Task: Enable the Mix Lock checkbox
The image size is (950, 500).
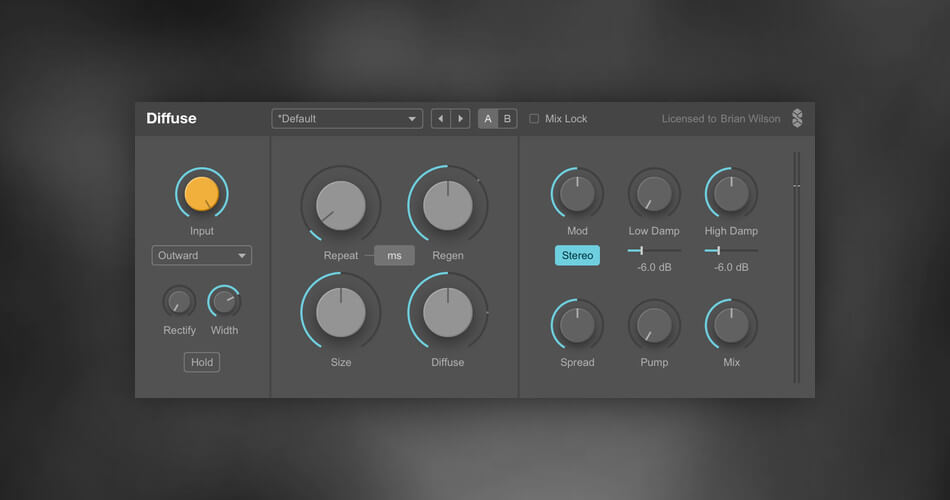Action: coord(534,119)
